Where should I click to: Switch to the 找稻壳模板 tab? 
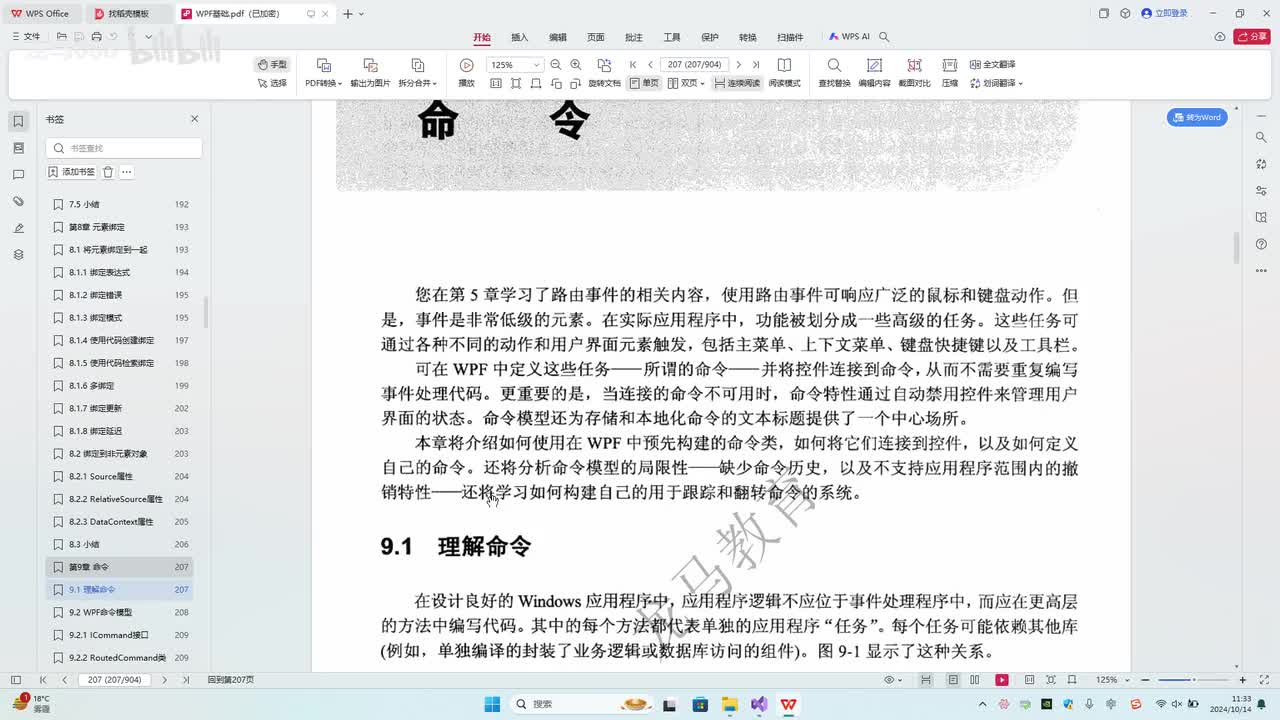[128, 13]
